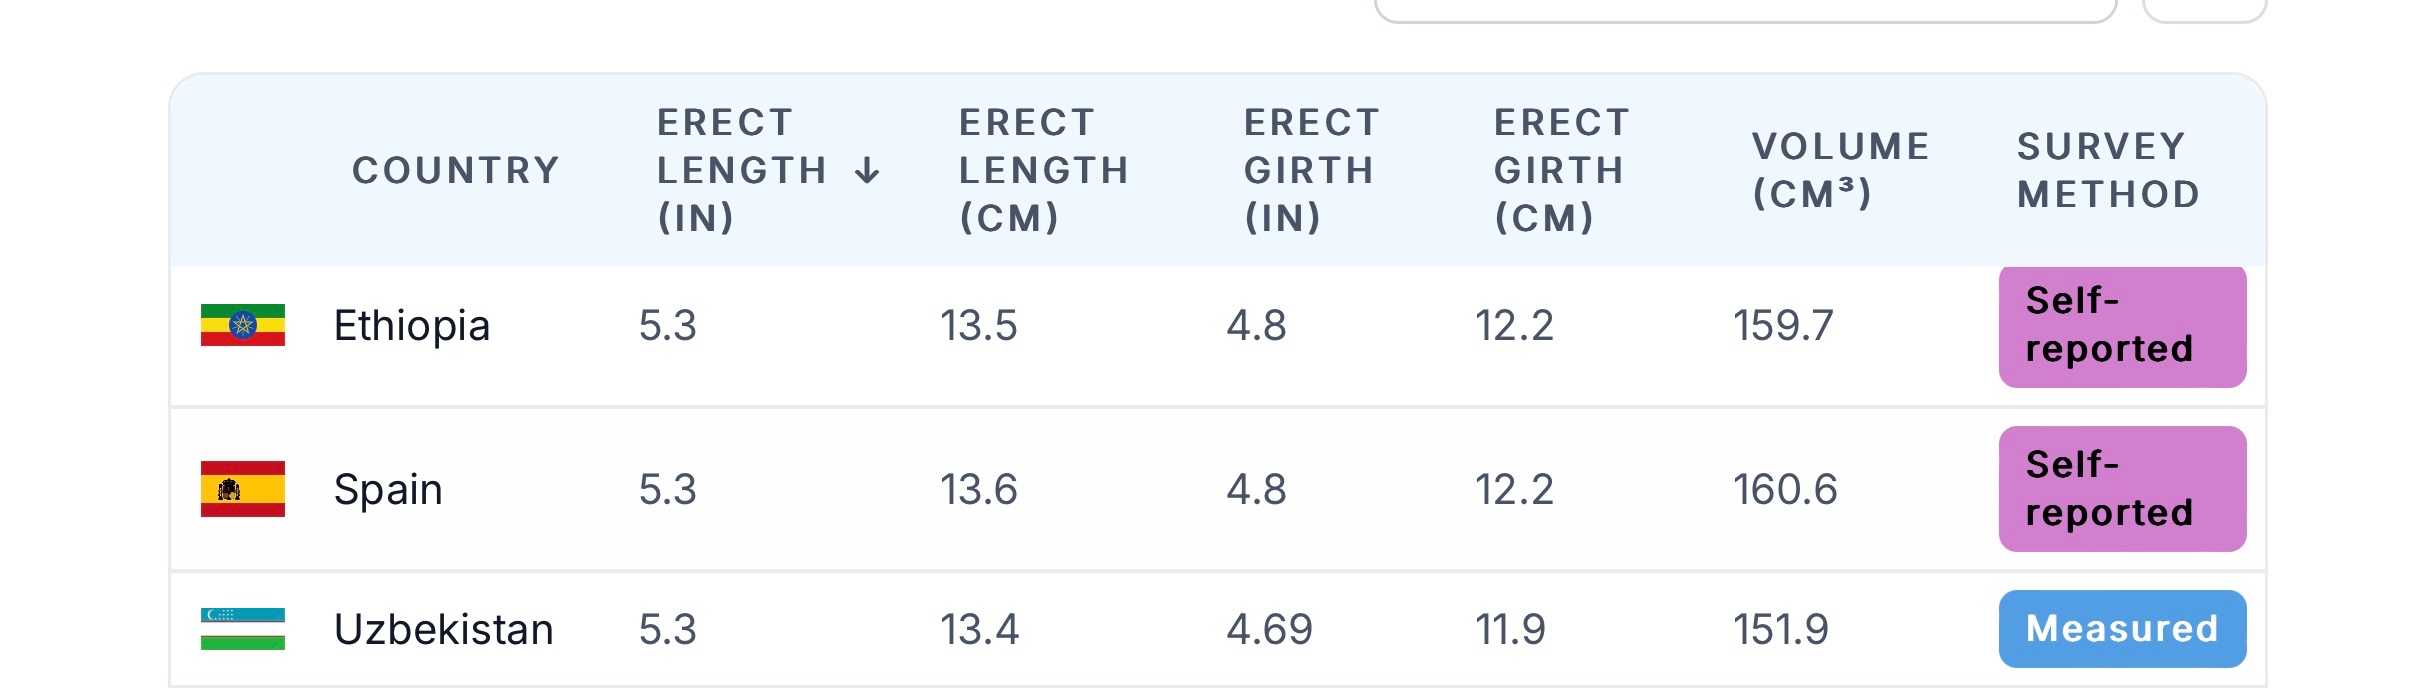Click the Survey Method column header
Screen dimensions: 2435x688
[x=2108, y=171]
